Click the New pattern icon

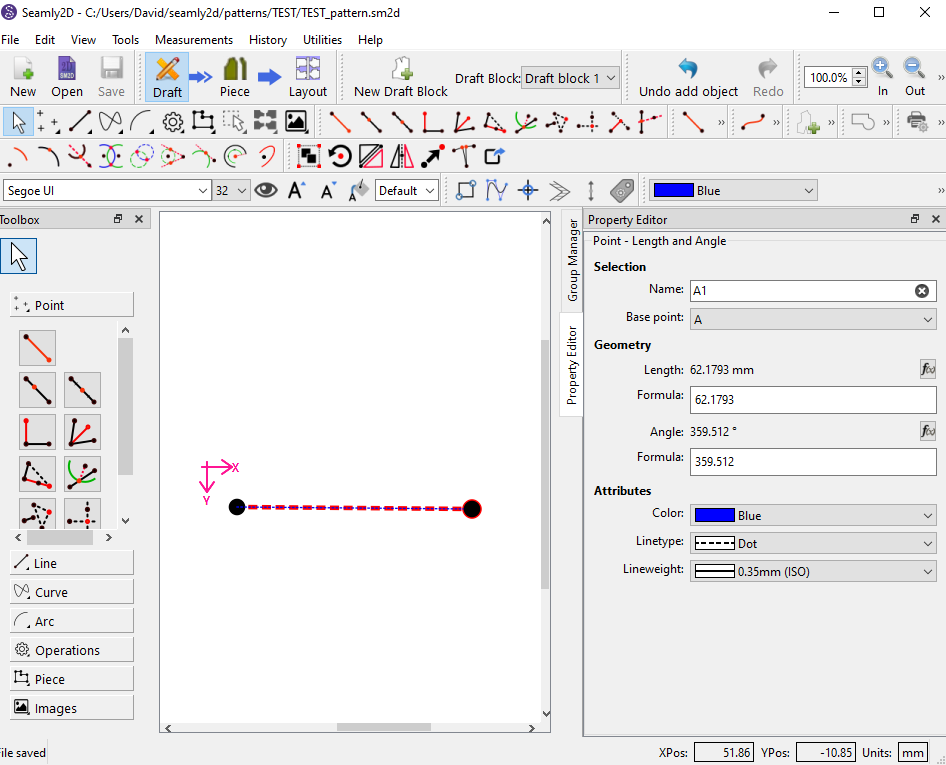[x=23, y=76]
